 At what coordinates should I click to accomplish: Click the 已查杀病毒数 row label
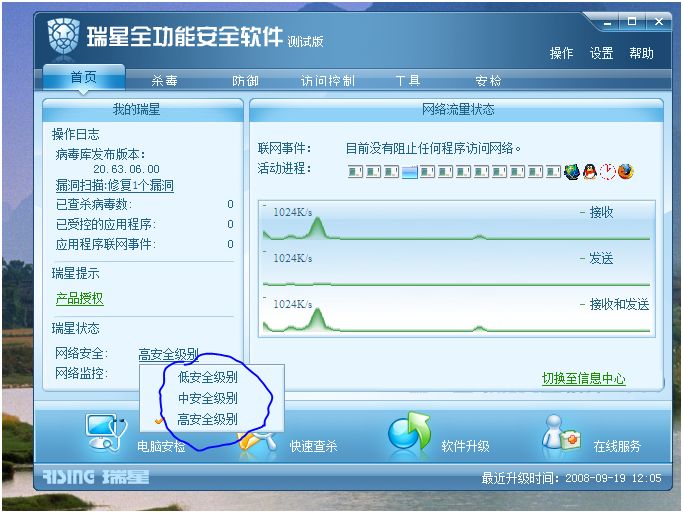pos(94,204)
